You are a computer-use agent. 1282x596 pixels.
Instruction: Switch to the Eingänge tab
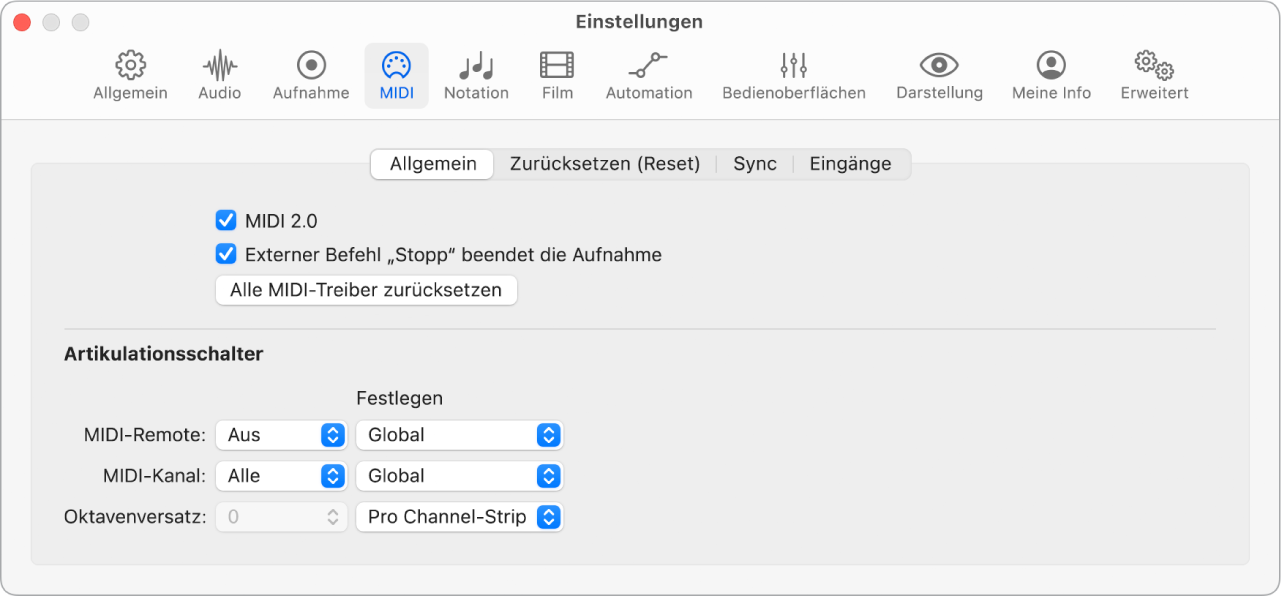(851, 164)
